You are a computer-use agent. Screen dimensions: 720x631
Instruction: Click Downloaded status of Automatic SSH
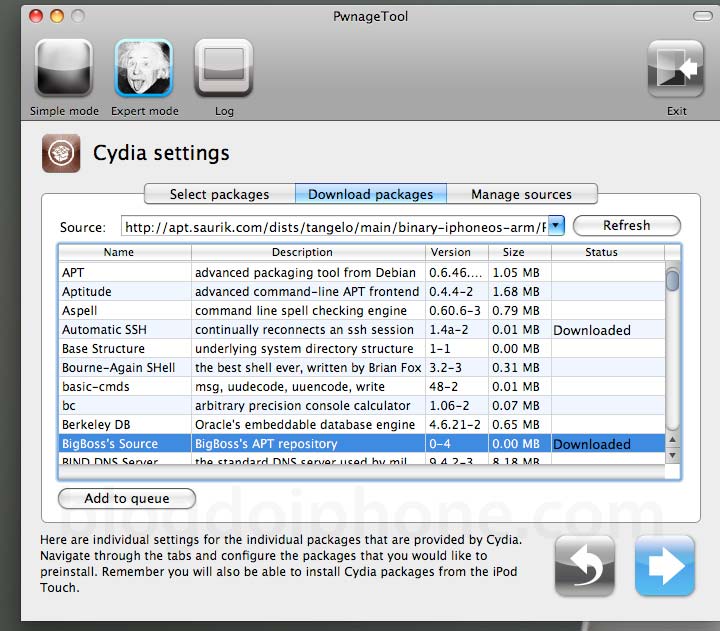[x=591, y=330]
